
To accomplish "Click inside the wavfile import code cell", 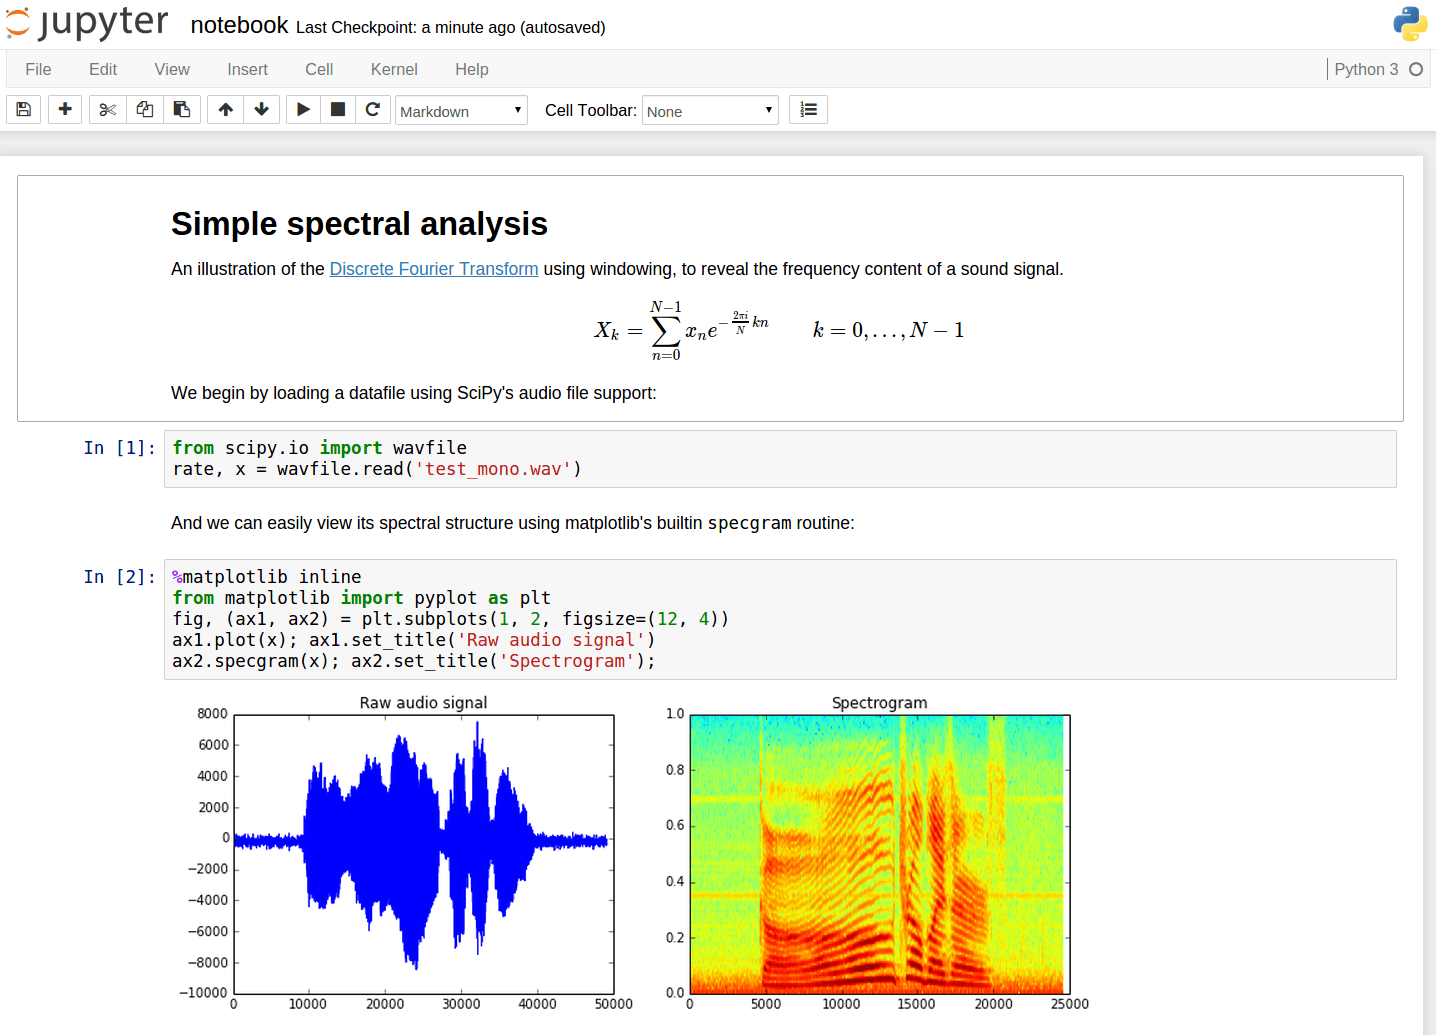I will tap(780, 459).
